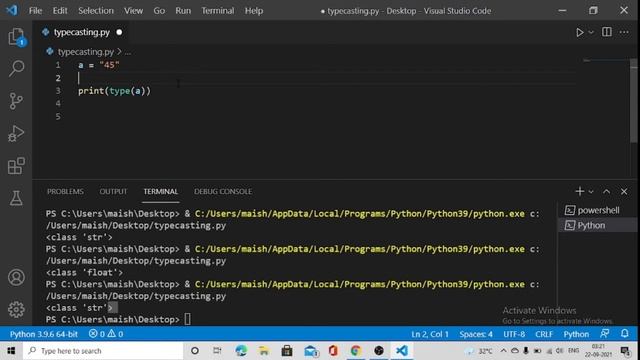Open notifications bell in status bar
This screenshot has width=640, height=360.
pos(624,334)
